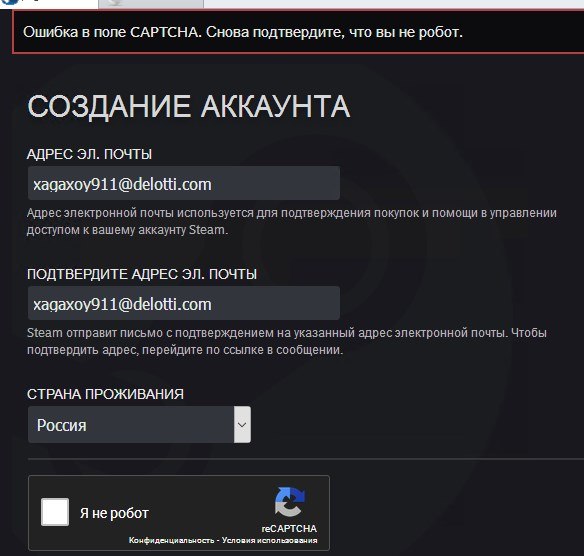Screen dimensions: 584x556
Task: Open the "Страна проживания" dropdown showing Россия
Action: coord(139,425)
